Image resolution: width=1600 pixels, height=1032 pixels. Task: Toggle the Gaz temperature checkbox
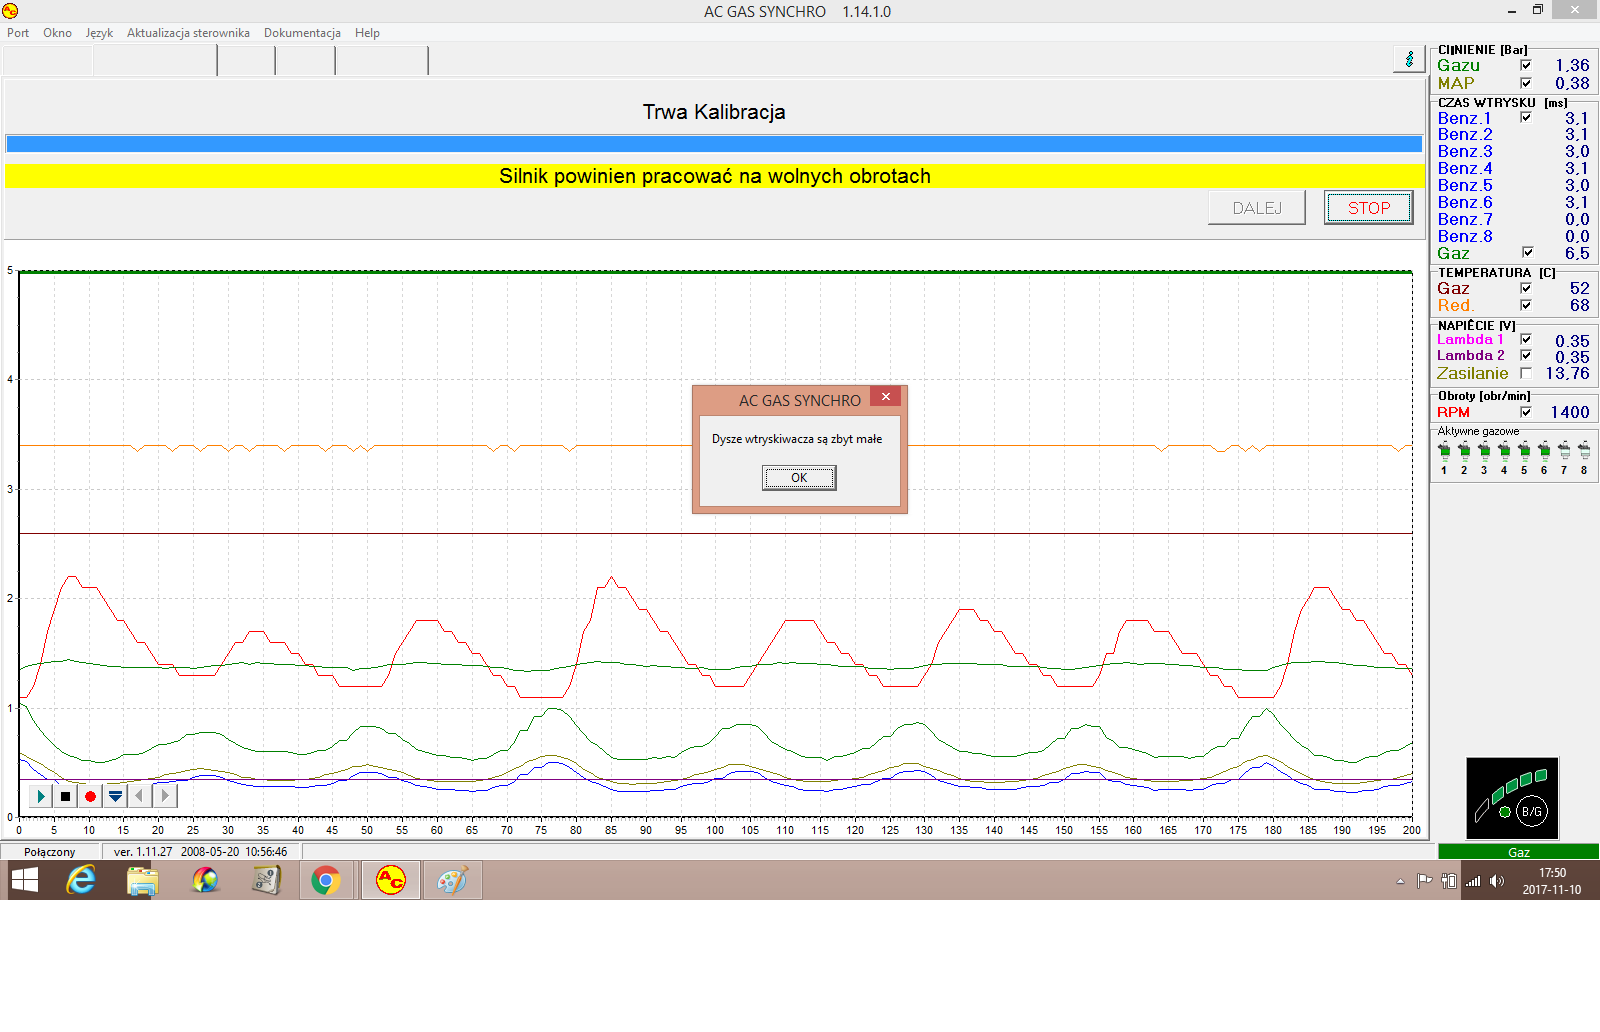point(1526,288)
